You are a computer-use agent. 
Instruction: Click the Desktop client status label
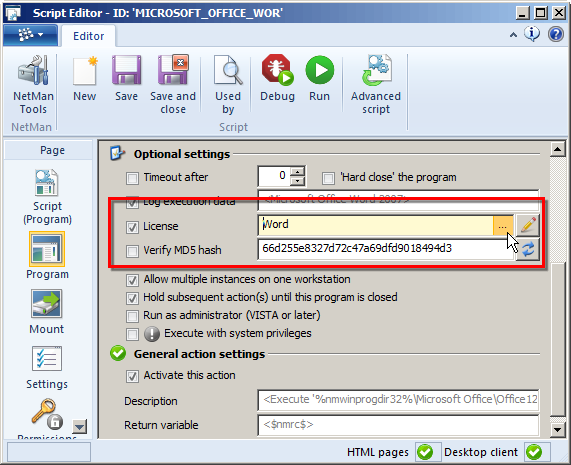pos(481,452)
